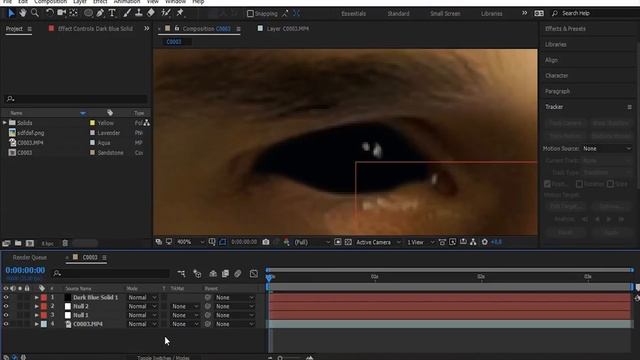Open the Window menu

(175, 2)
